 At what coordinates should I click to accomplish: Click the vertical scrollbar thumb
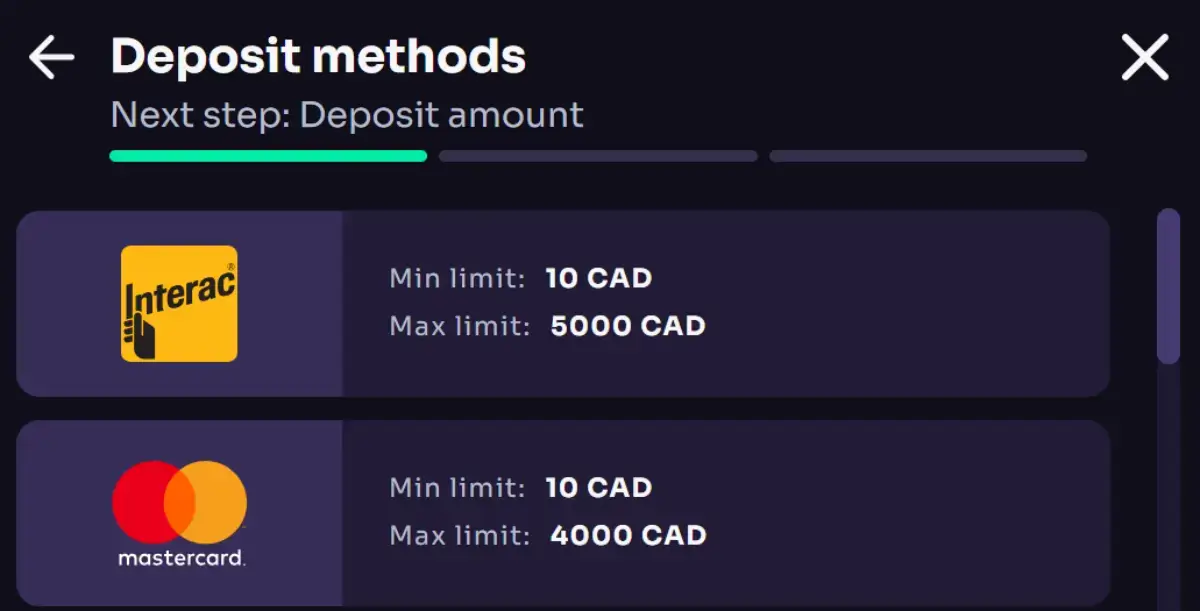(x=1168, y=285)
